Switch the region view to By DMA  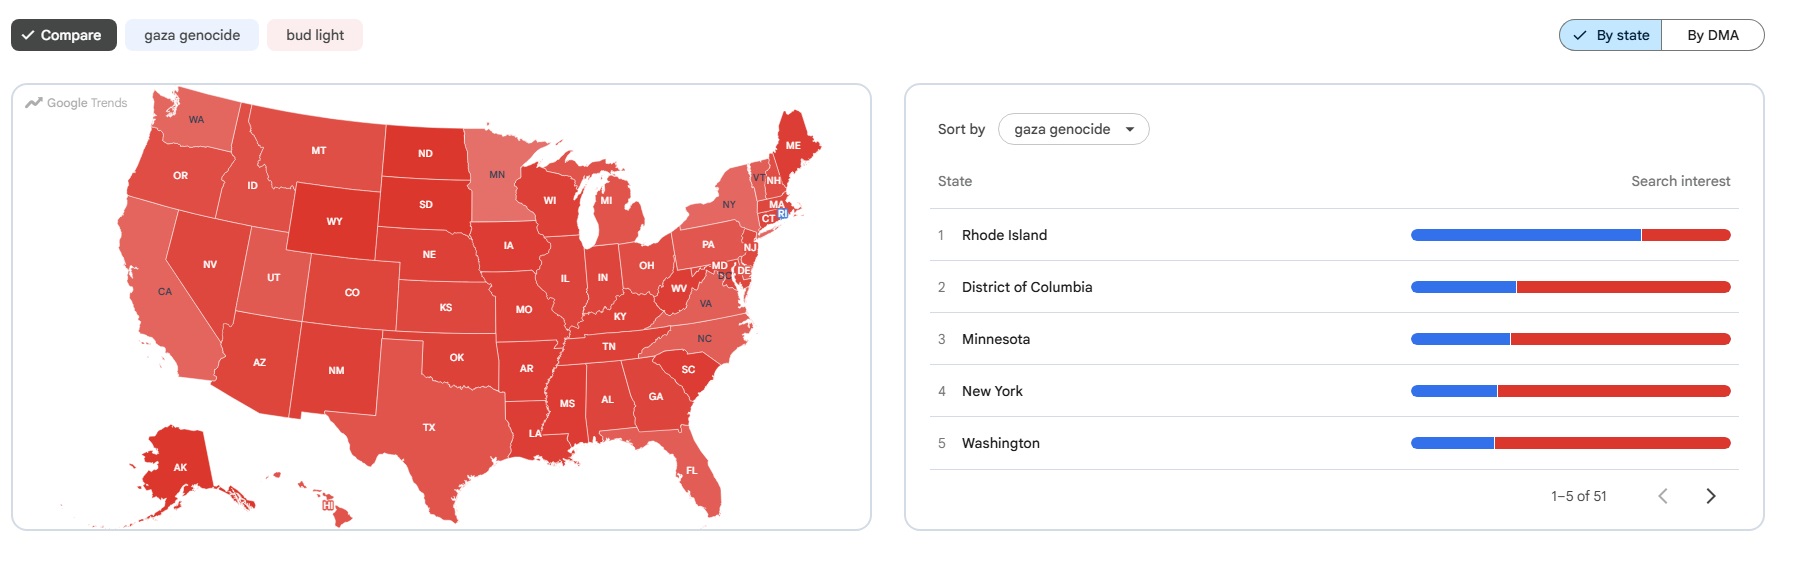pyautogui.click(x=1713, y=35)
